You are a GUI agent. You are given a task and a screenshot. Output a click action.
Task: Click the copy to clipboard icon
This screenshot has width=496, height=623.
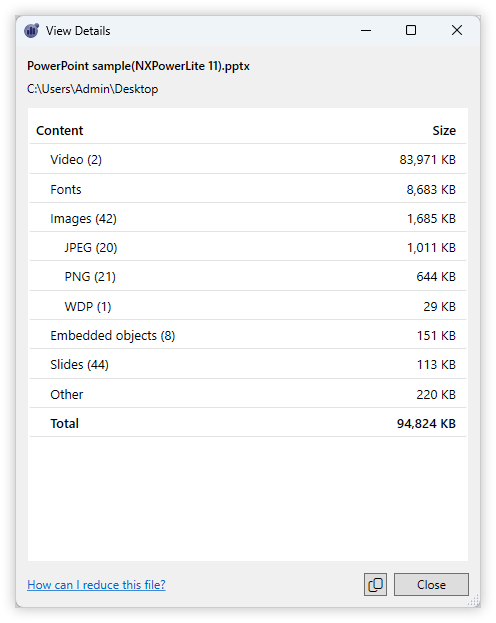(x=375, y=584)
